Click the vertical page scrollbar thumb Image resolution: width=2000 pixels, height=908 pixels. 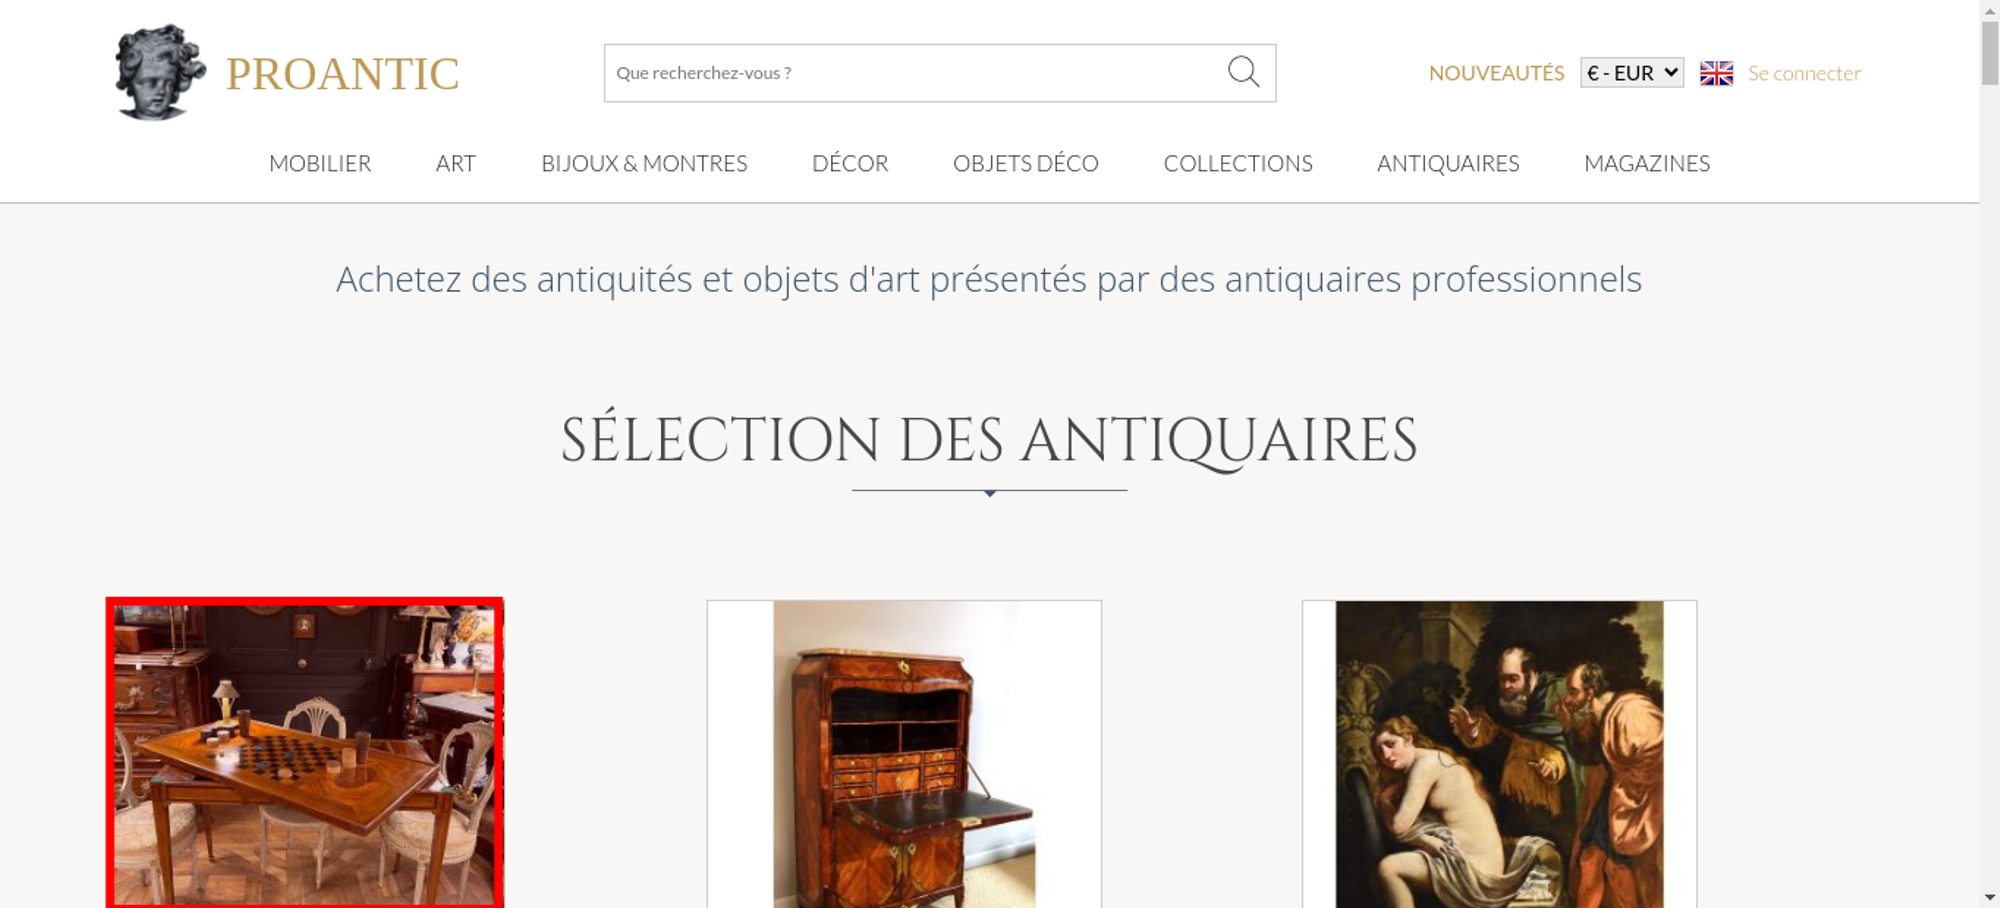coord(1989,52)
